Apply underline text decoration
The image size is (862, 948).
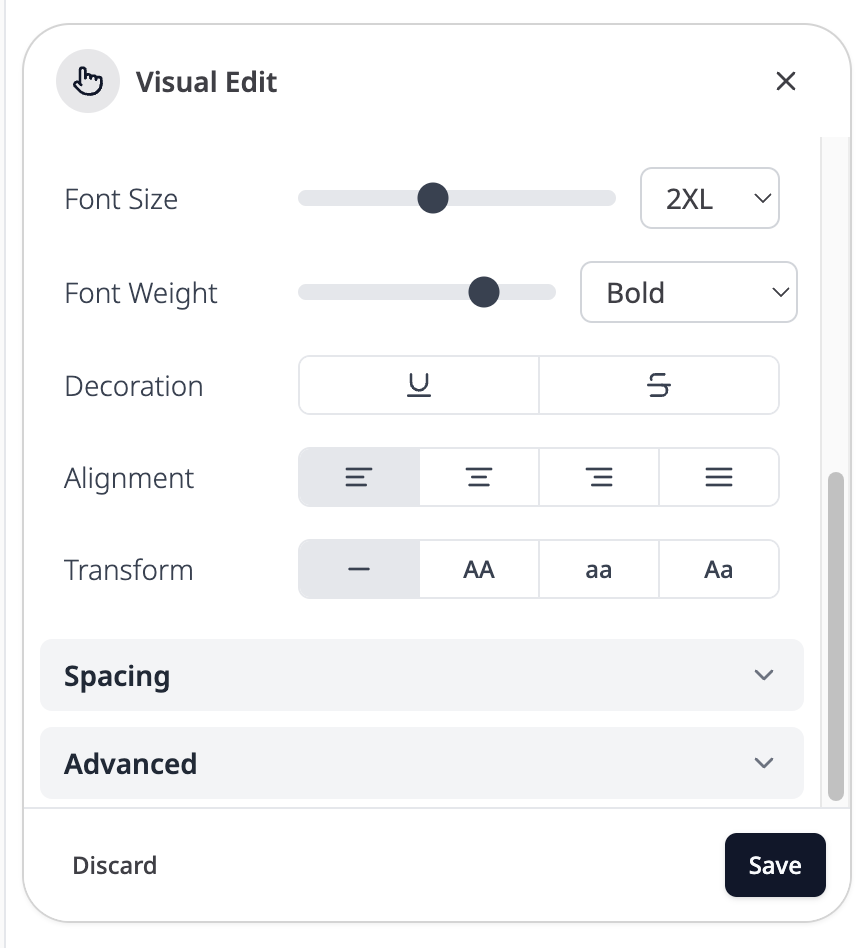(x=419, y=385)
